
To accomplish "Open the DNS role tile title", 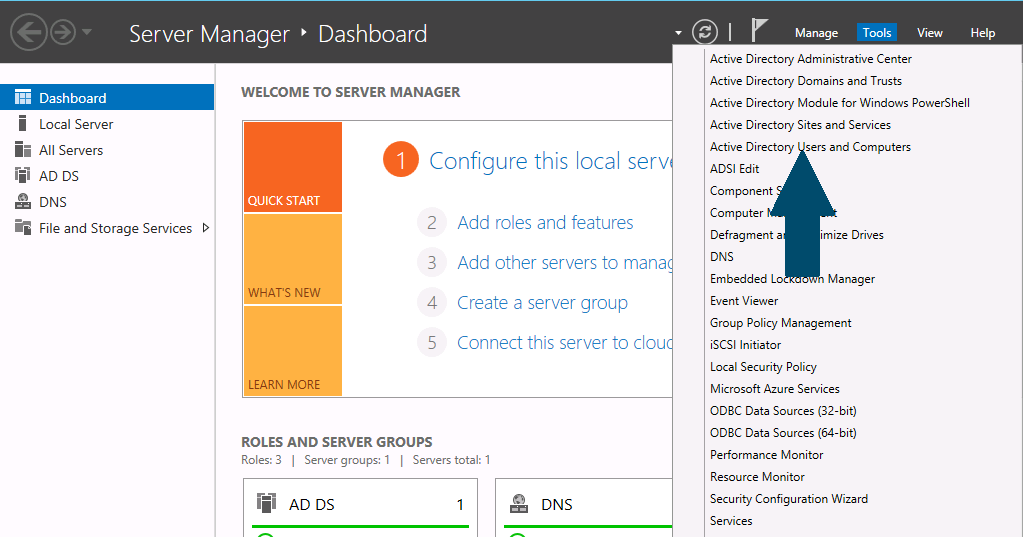I will (x=557, y=504).
